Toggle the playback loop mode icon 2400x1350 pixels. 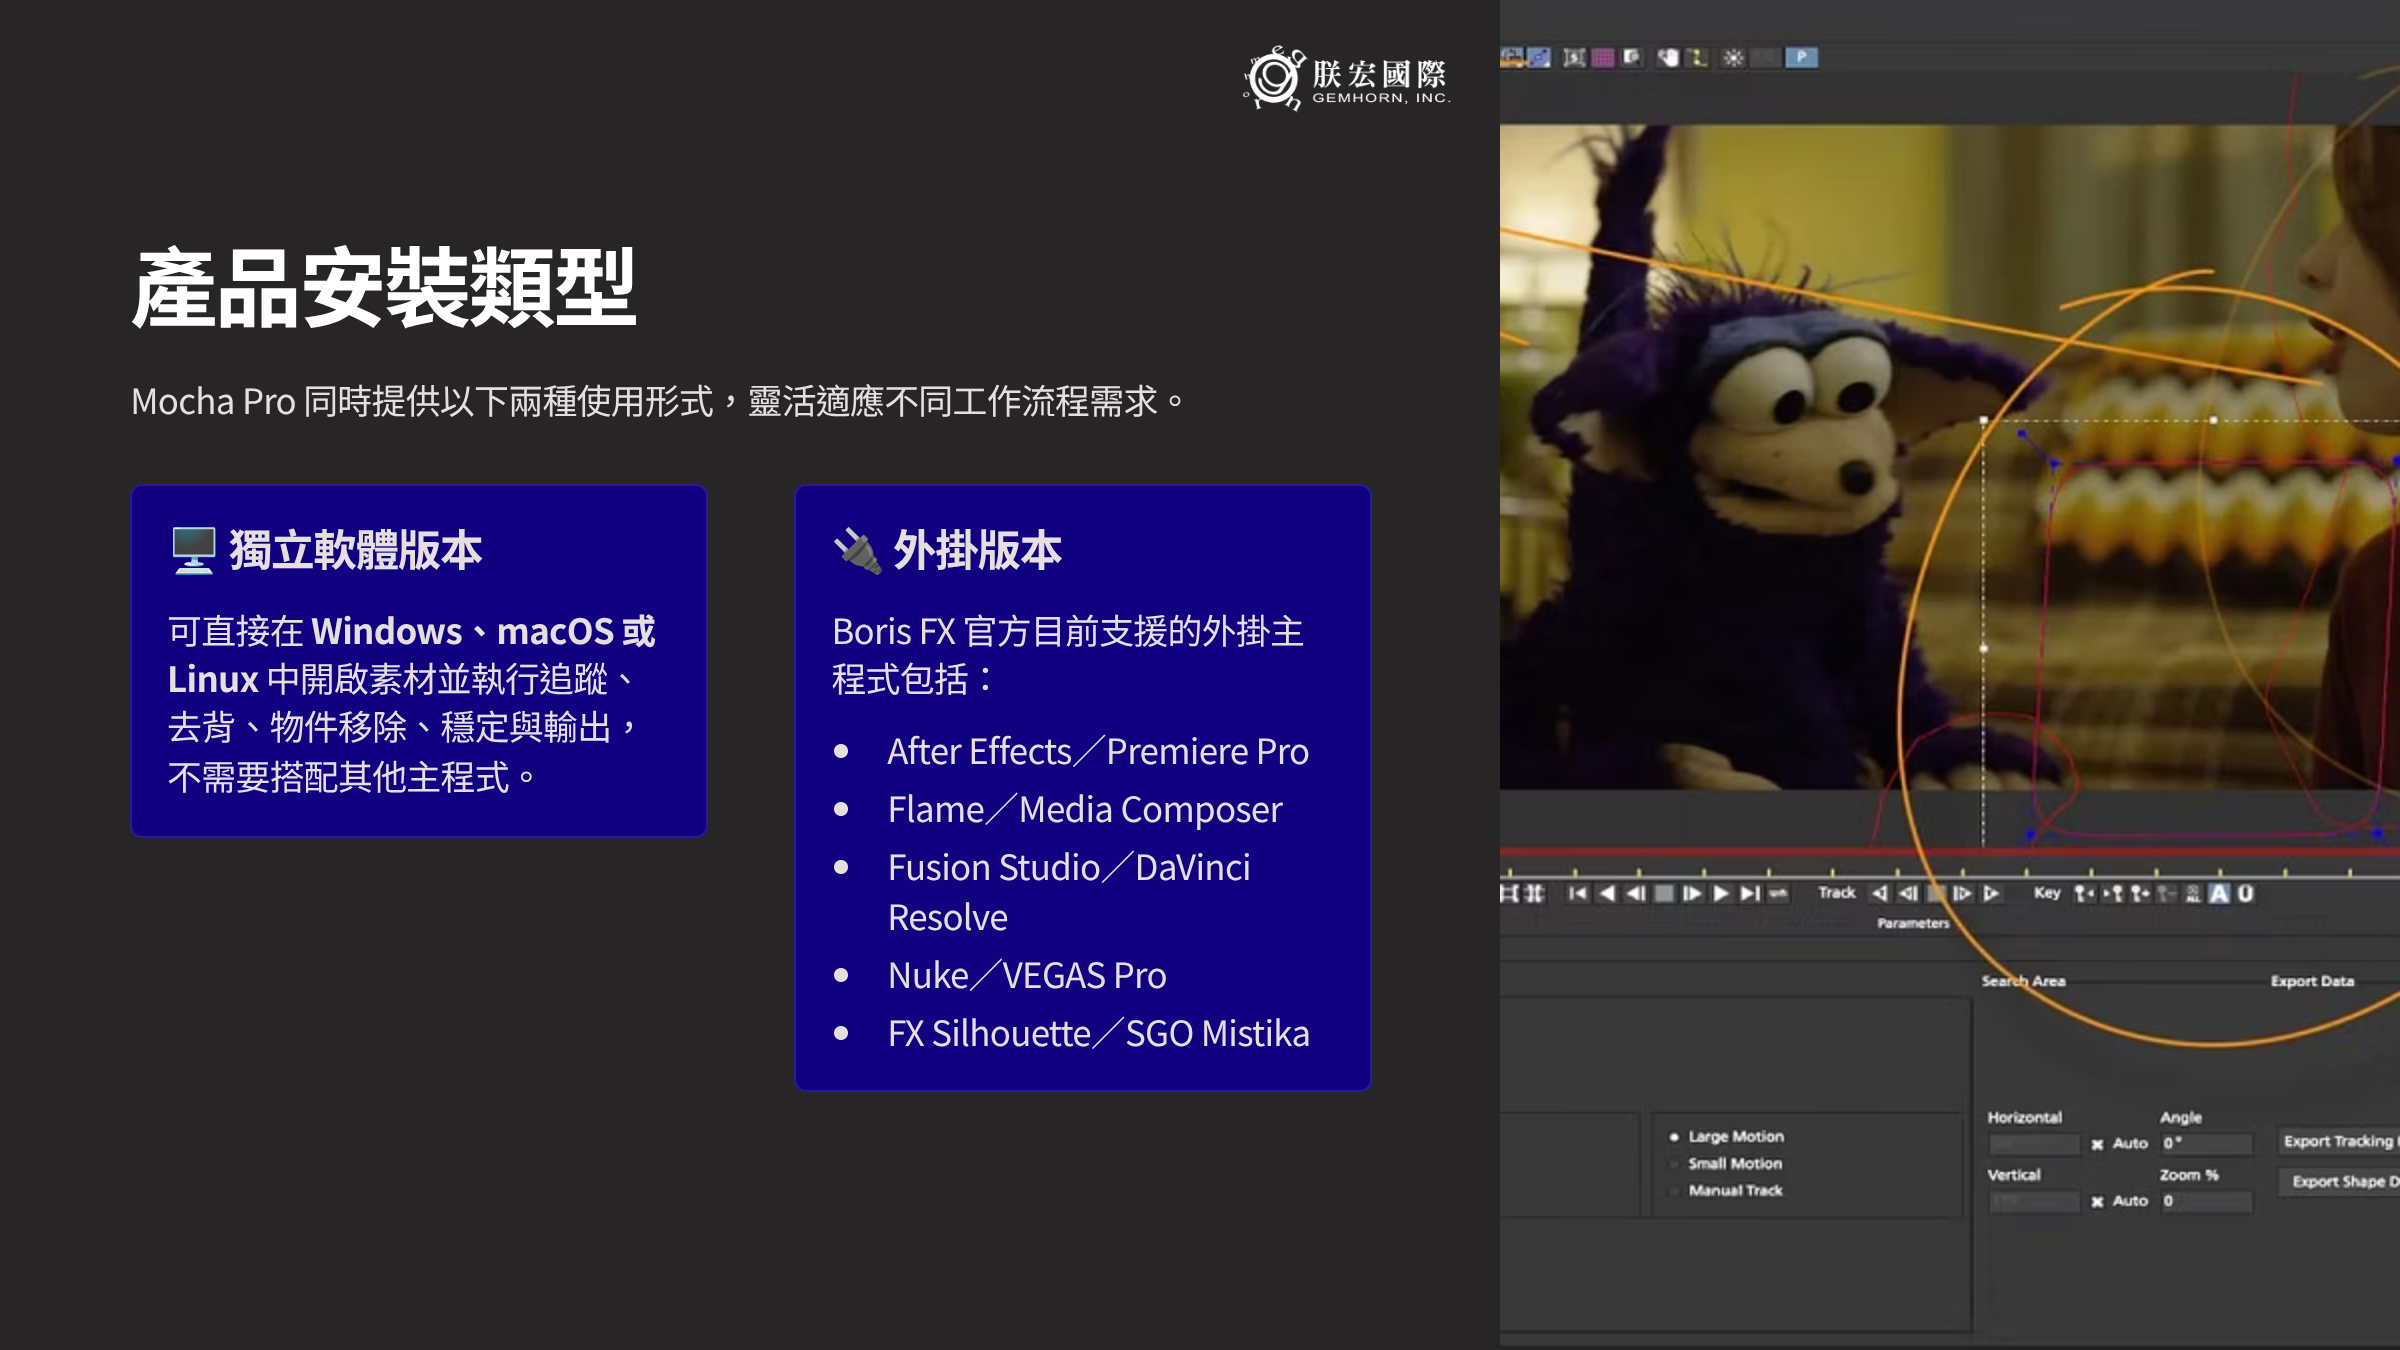point(1778,893)
